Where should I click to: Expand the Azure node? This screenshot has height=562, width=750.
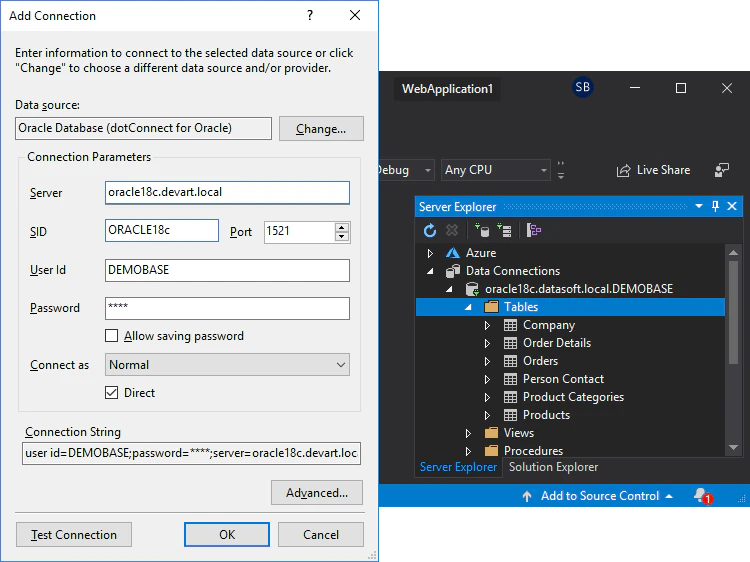click(430, 253)
